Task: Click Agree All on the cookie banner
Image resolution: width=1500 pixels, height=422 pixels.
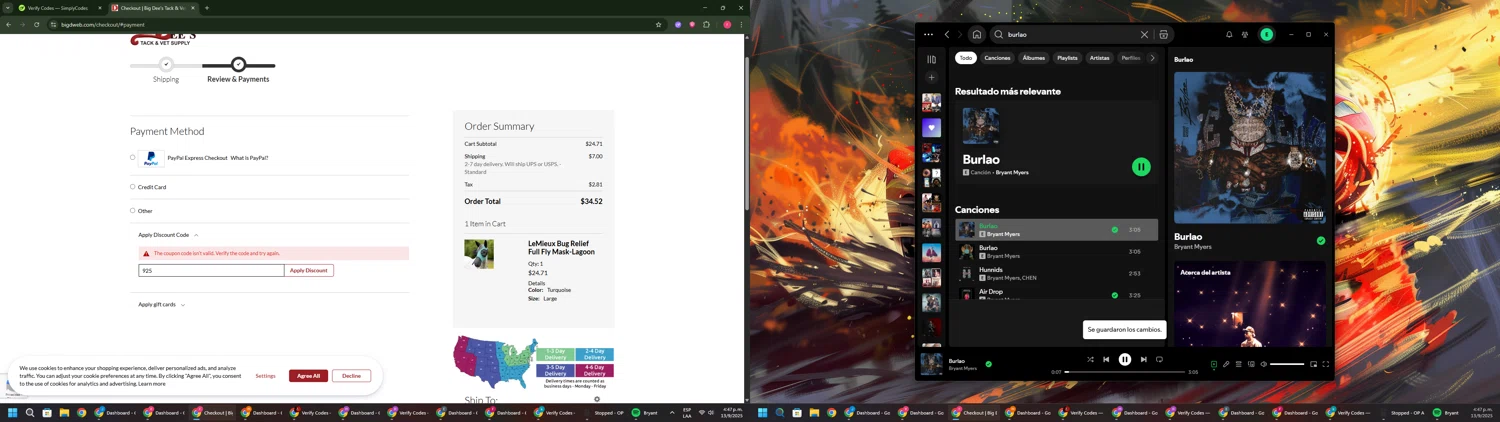Action: [x=308, y=376]
